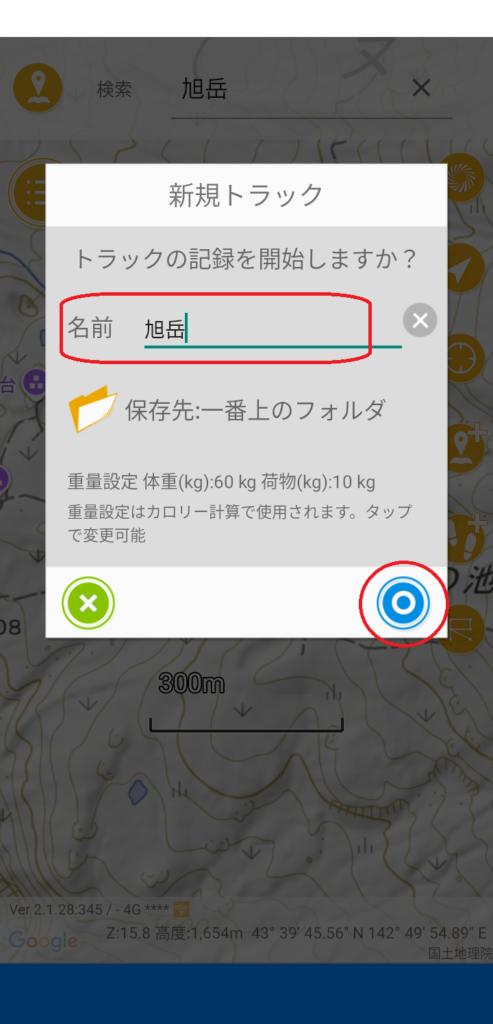Tap the add track footprints-plus icon
The image size is (493, 1024).
point(466,538)
